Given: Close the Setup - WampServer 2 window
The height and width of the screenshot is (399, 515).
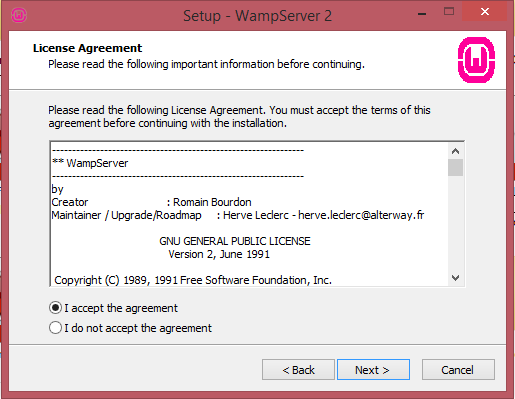Looking at the screenshot, I should (x=485, y=12).
